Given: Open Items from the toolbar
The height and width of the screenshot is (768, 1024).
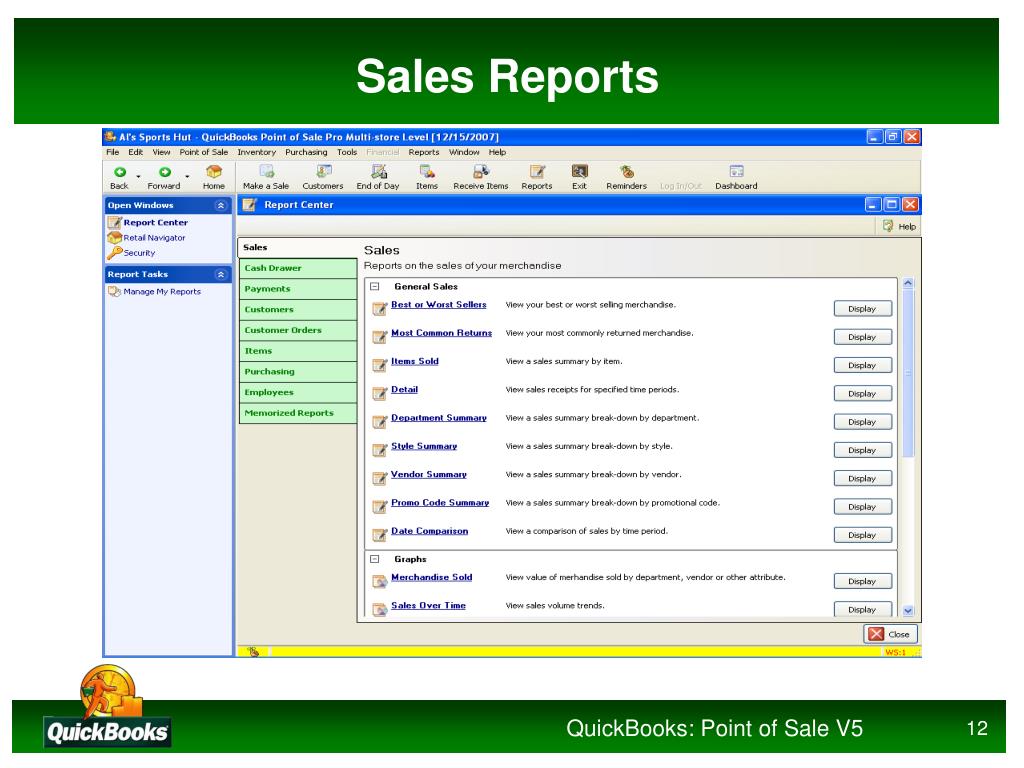Looking at the screenshot, I should 427,177.
